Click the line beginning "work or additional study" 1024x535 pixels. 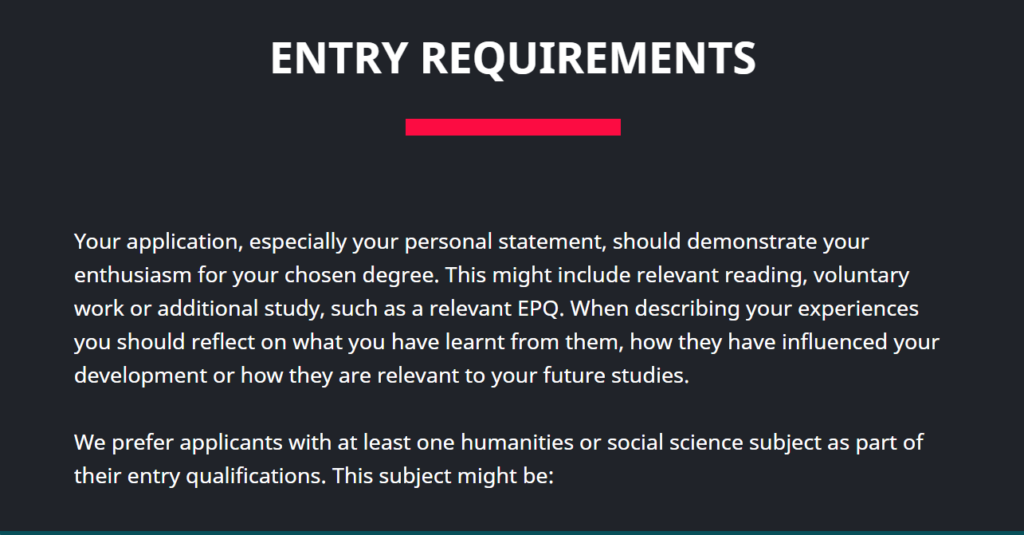click(x=496, y=308)
